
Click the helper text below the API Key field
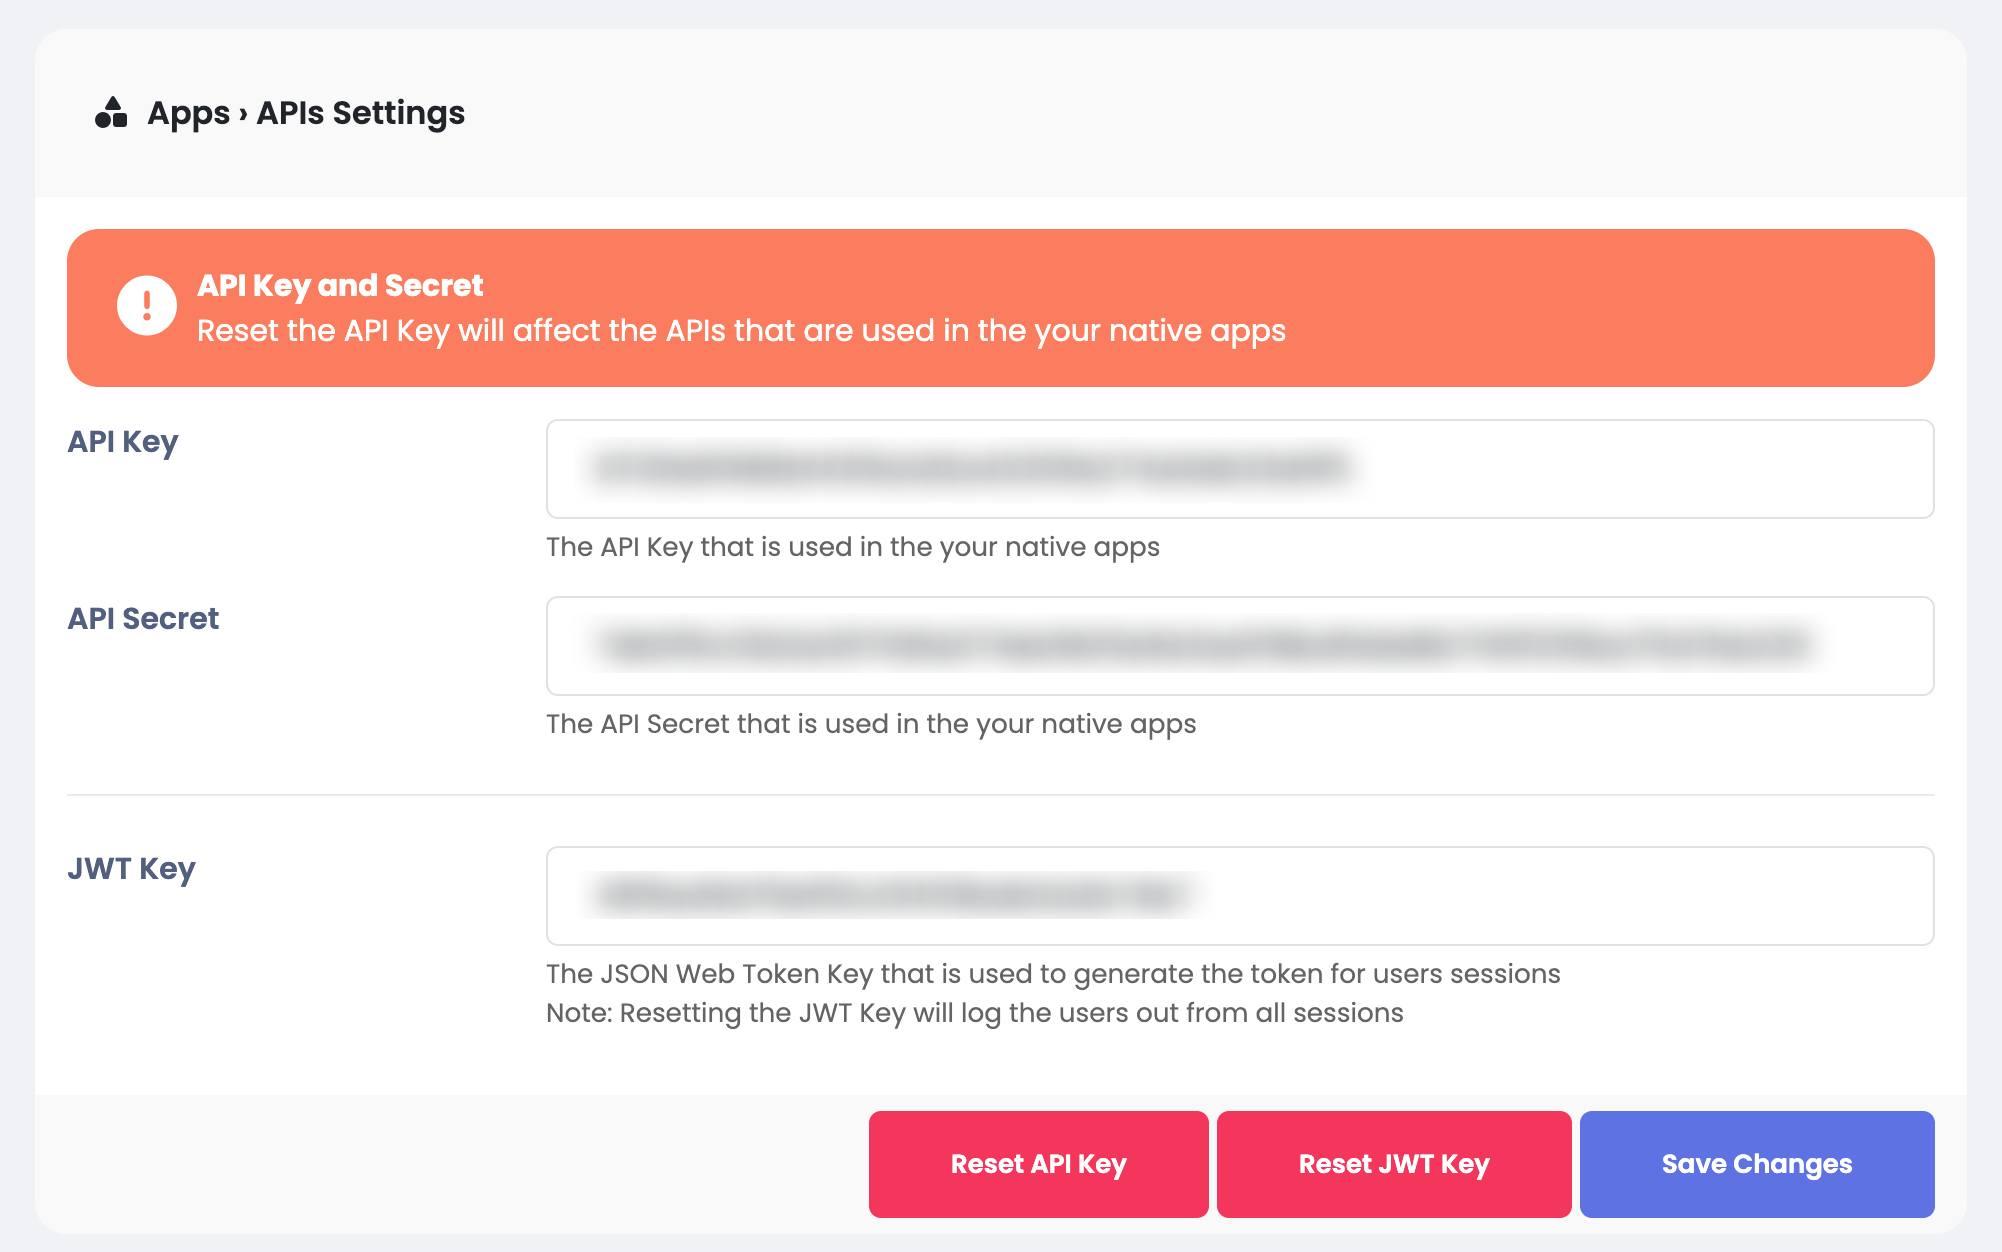coord(853,548)
